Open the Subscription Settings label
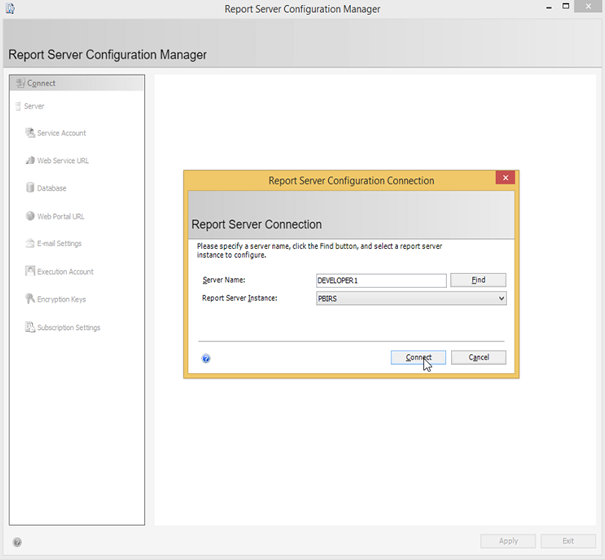Image resolution: width=605 pixels, height=560 pixels. 69,328
